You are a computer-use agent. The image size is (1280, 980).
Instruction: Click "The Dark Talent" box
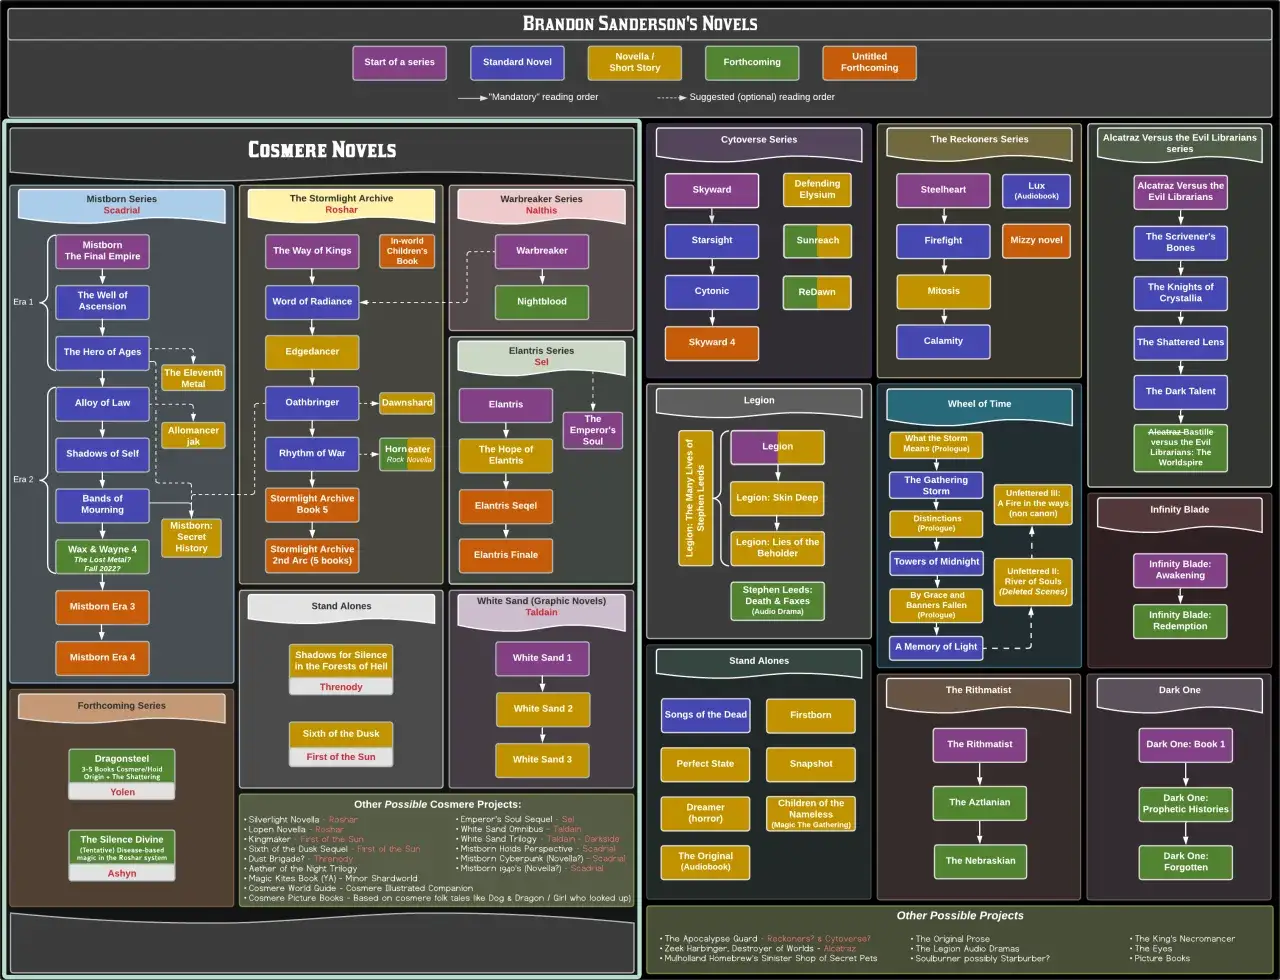coord(1180,392)
